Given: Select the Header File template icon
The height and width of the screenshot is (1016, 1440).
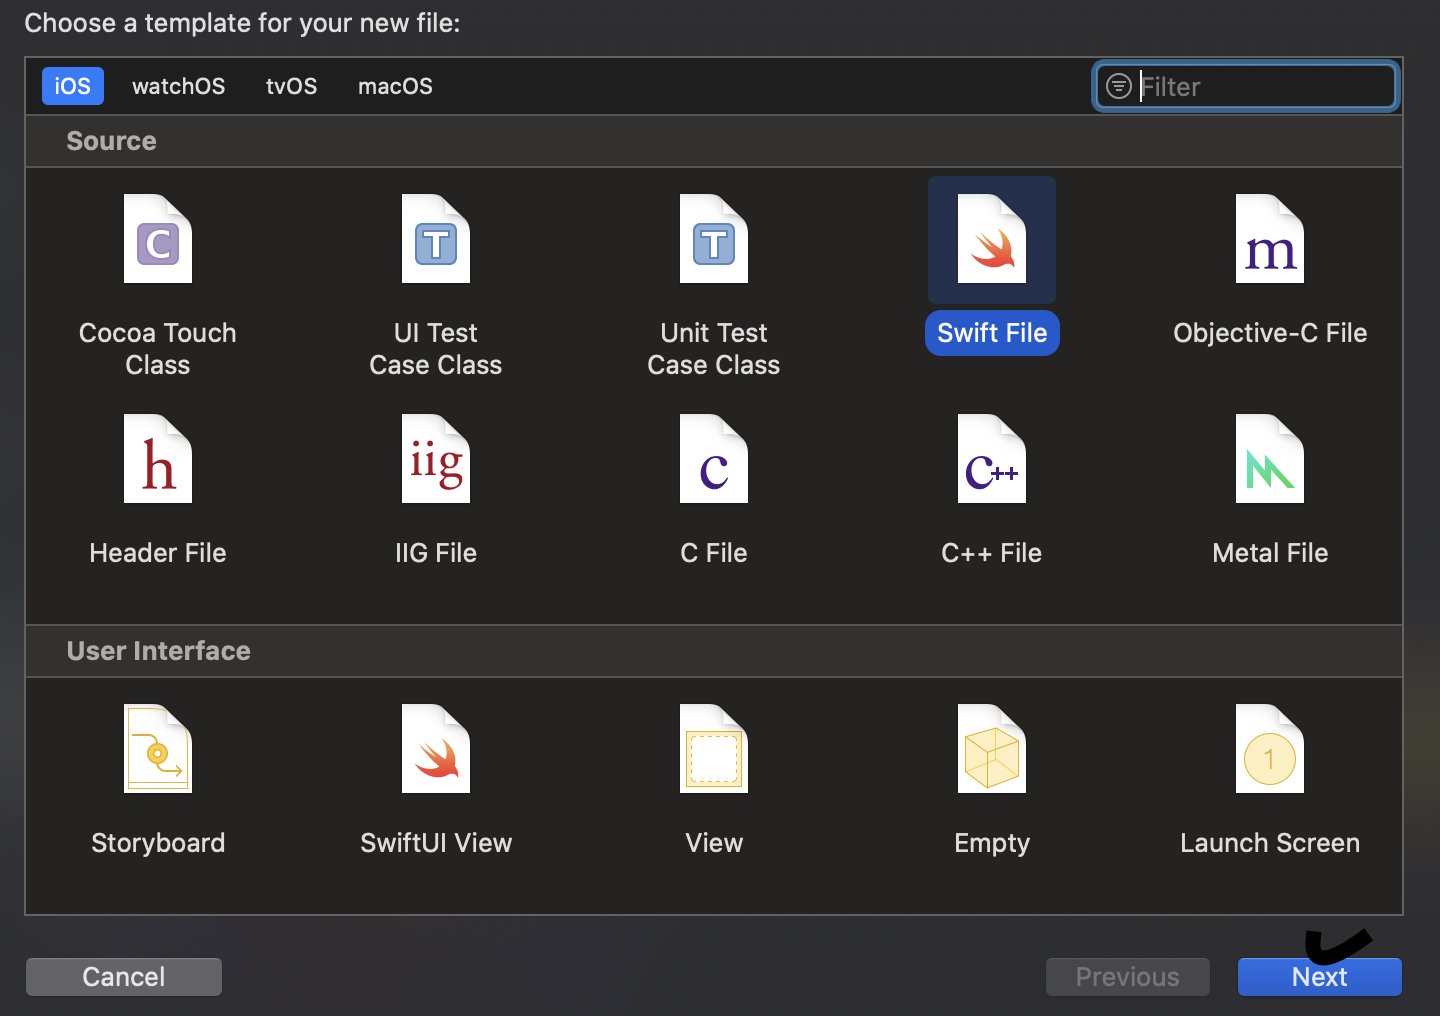Looking at the screenshot, I should pyautogui.click(x=158, y=459).
